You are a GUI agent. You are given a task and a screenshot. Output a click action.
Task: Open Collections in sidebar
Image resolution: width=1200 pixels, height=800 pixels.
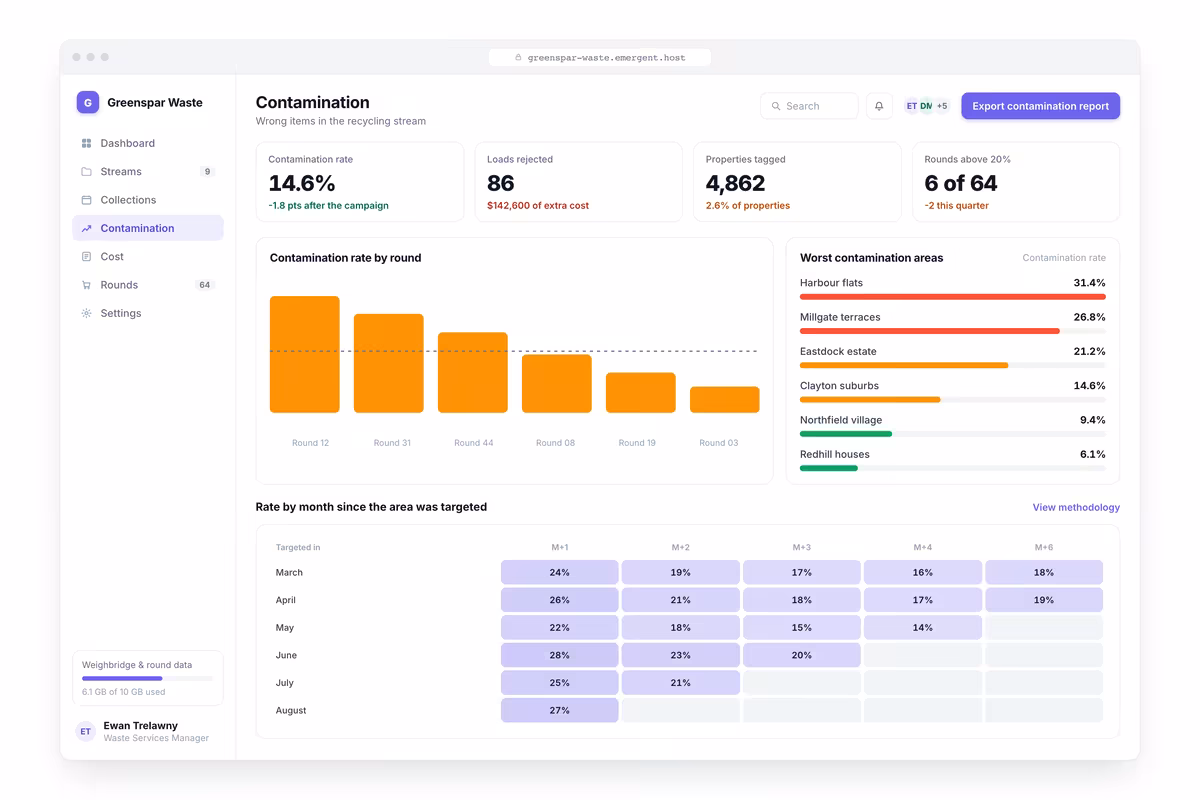[x=148, y=200]
